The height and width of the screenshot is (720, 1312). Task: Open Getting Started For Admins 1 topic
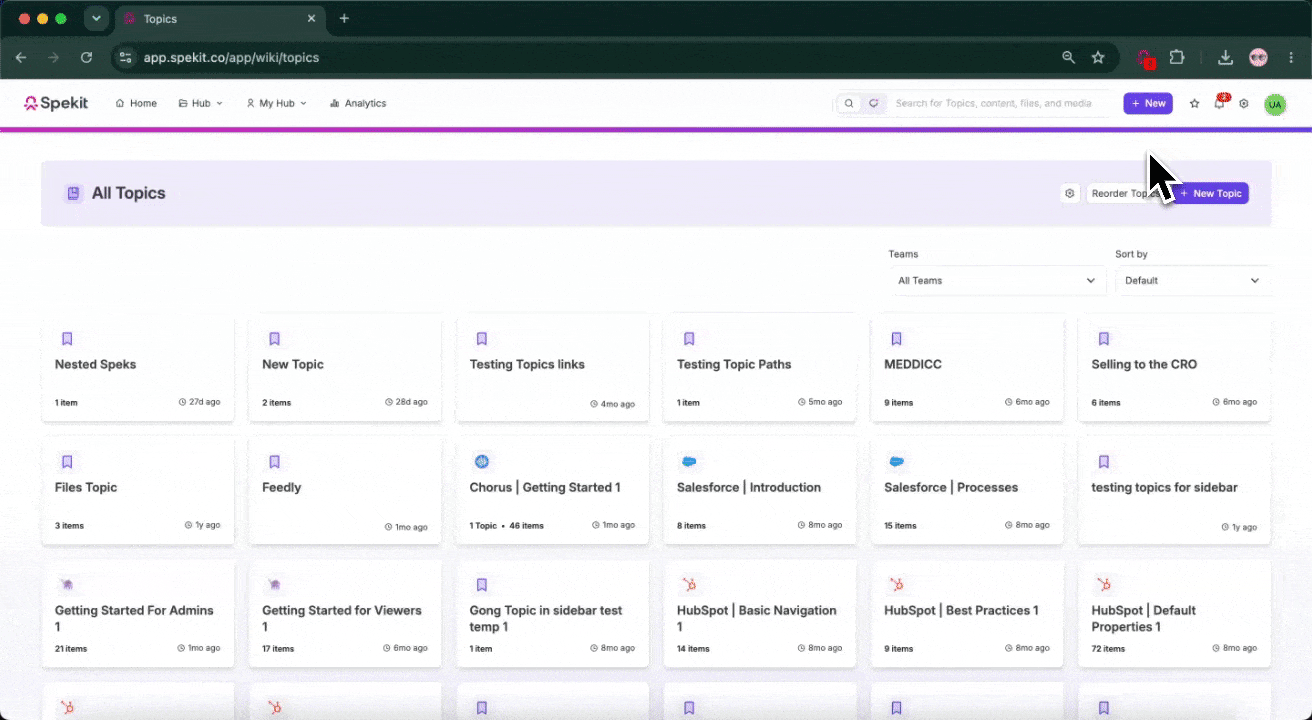pyautogui.click(x=138, y=613)
